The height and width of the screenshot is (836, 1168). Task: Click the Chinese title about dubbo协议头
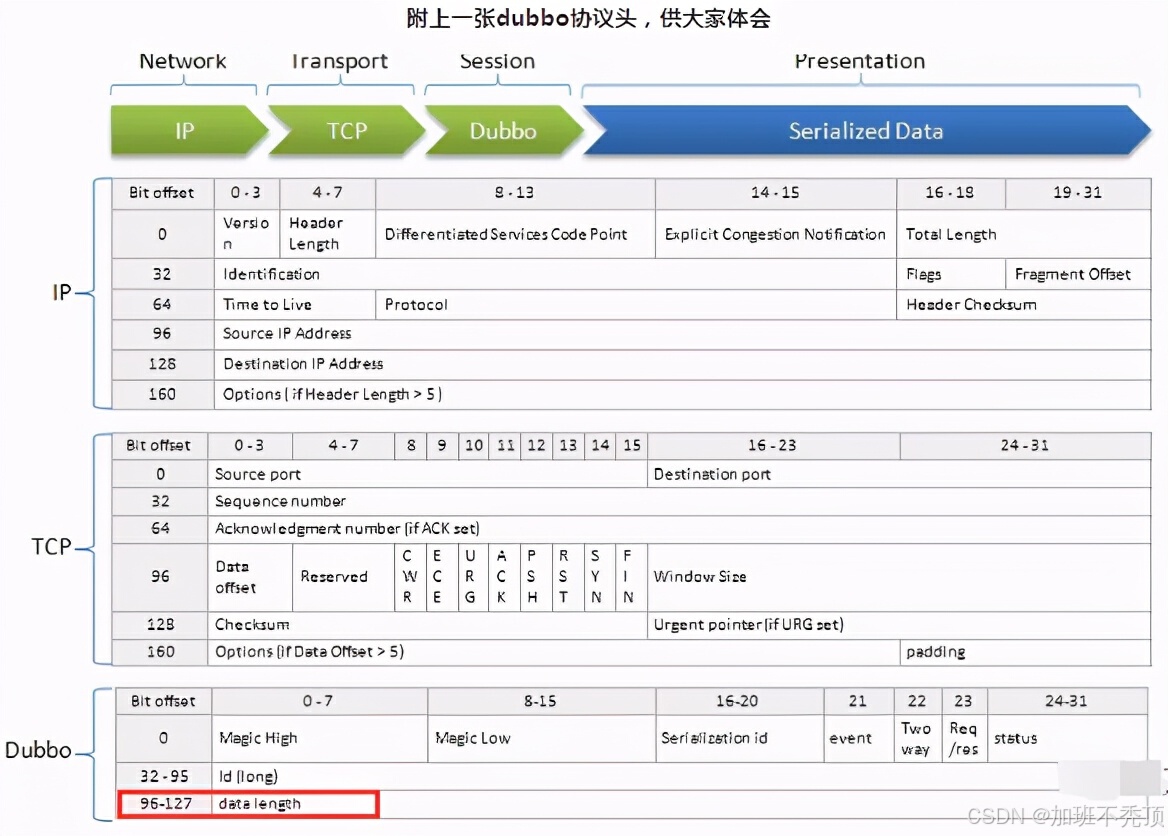click(x=588, y=18)
